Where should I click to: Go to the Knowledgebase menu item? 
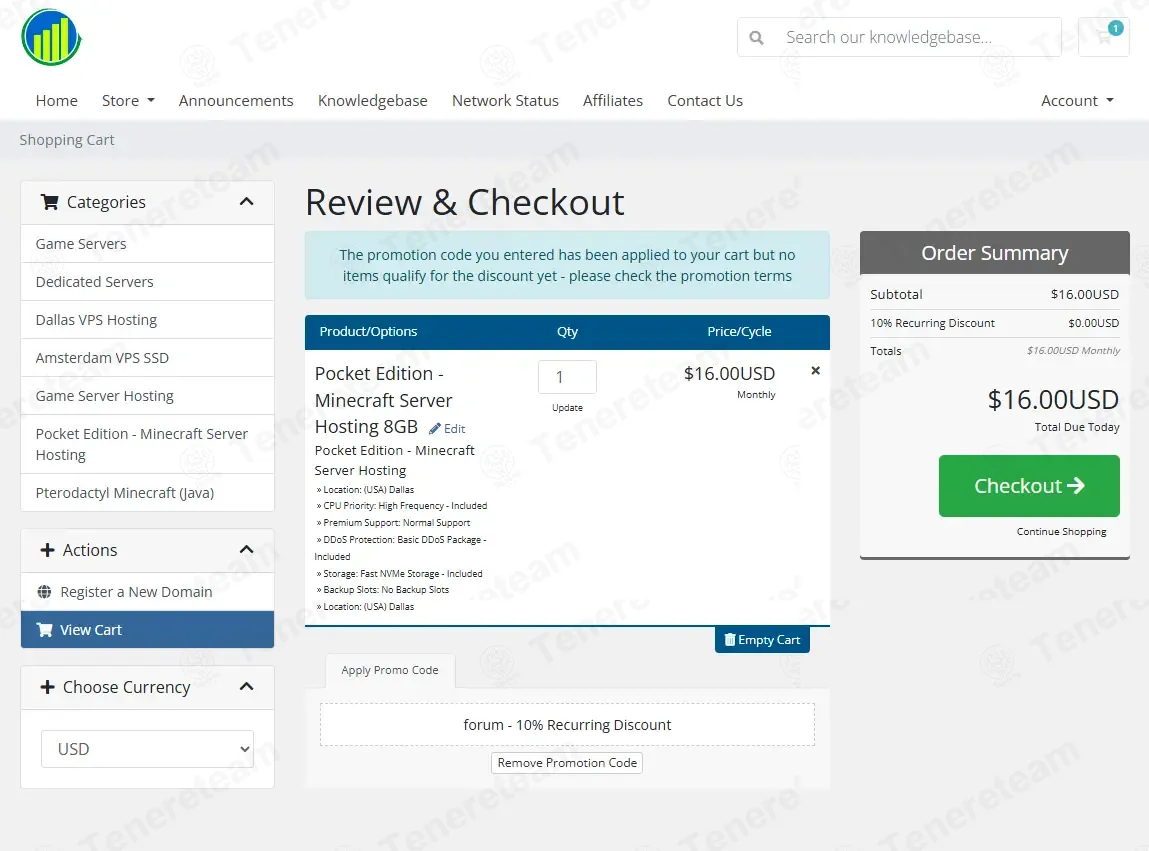tap(372, 100)
